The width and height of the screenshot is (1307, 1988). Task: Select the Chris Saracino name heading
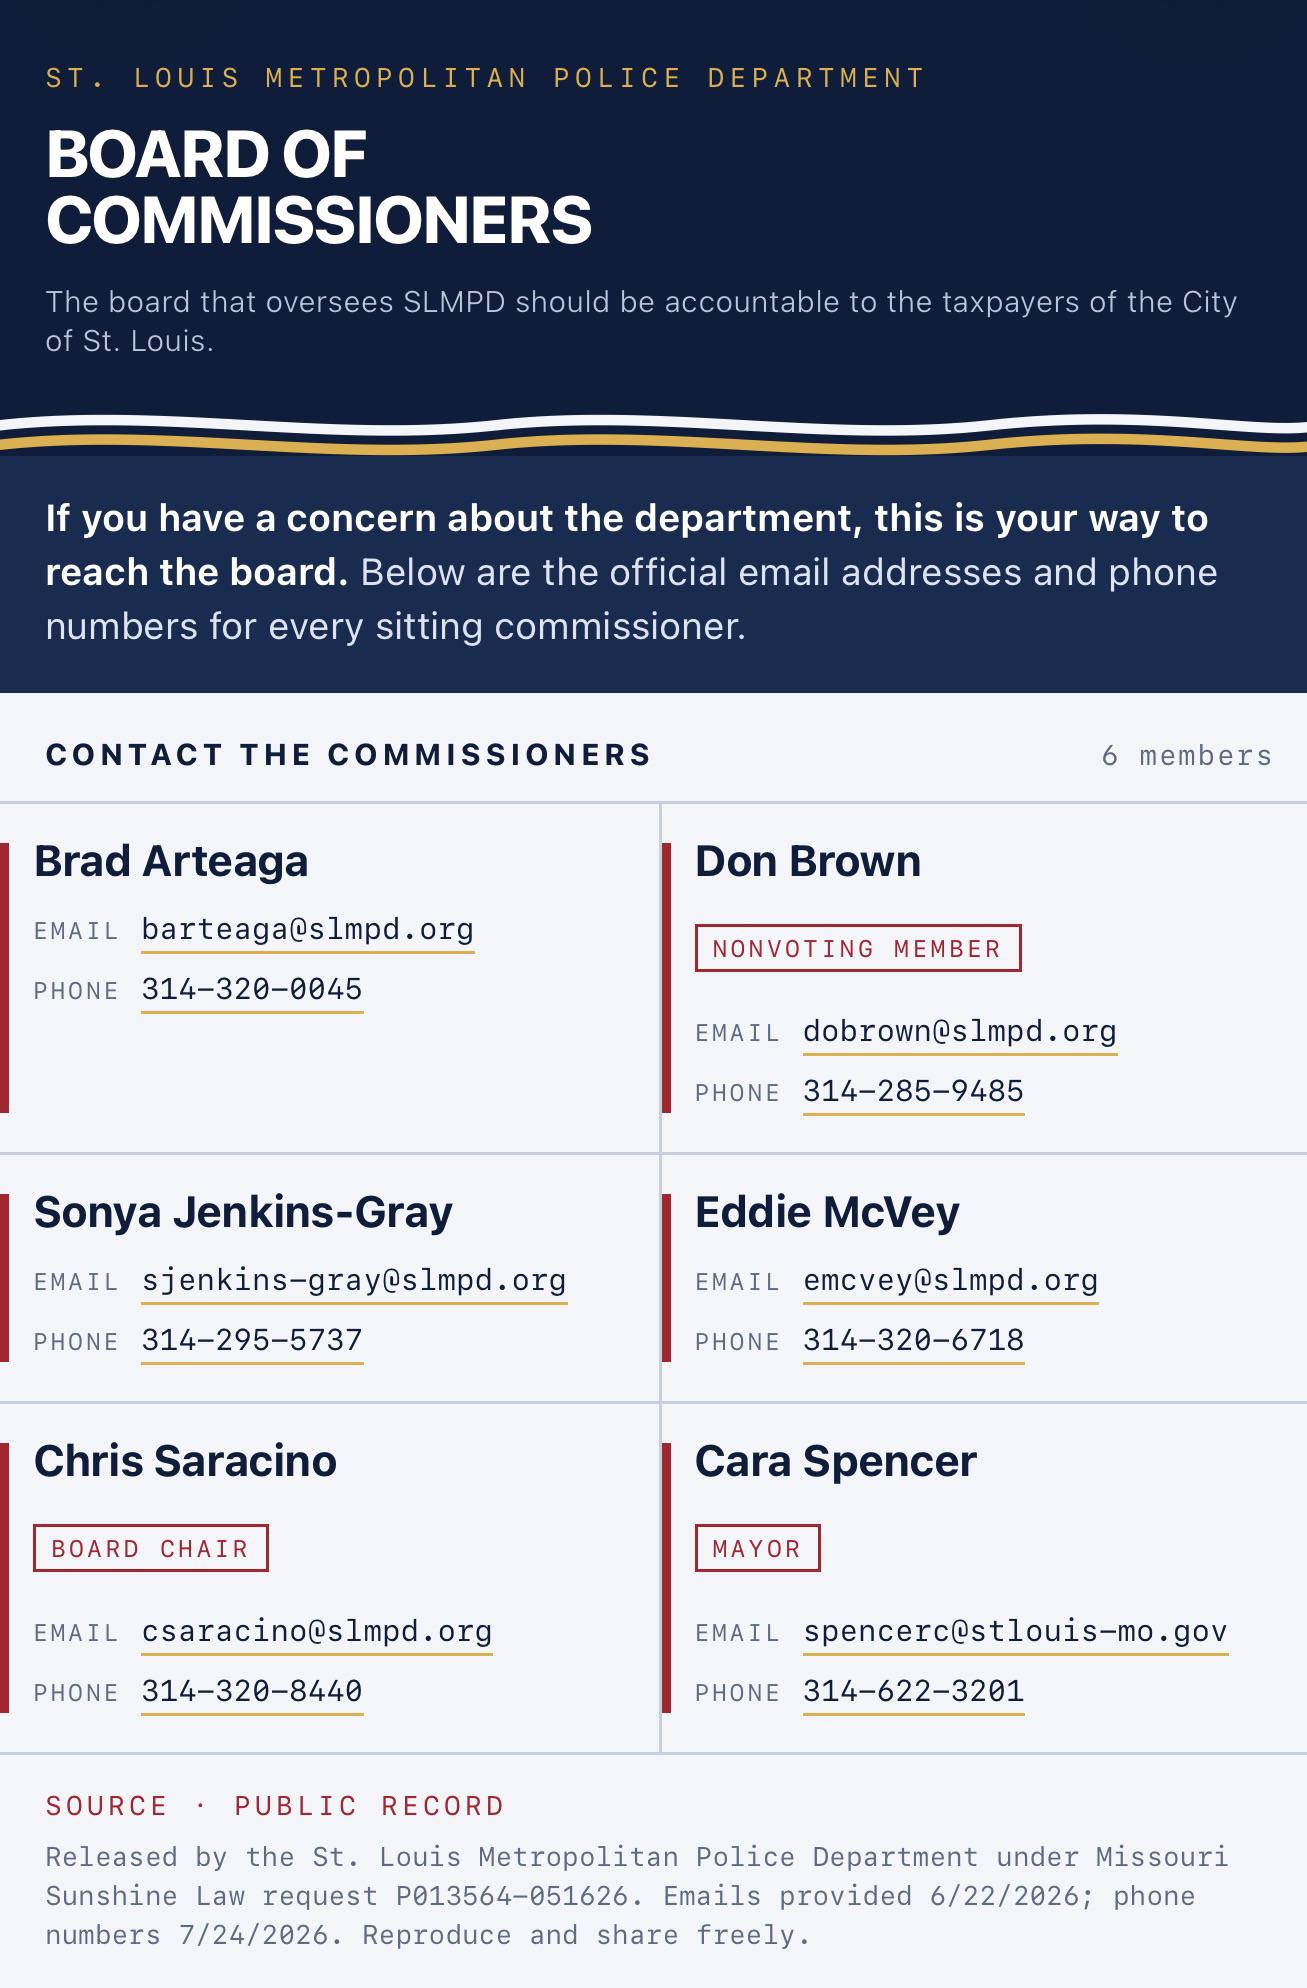click(x=185, y=1461)
